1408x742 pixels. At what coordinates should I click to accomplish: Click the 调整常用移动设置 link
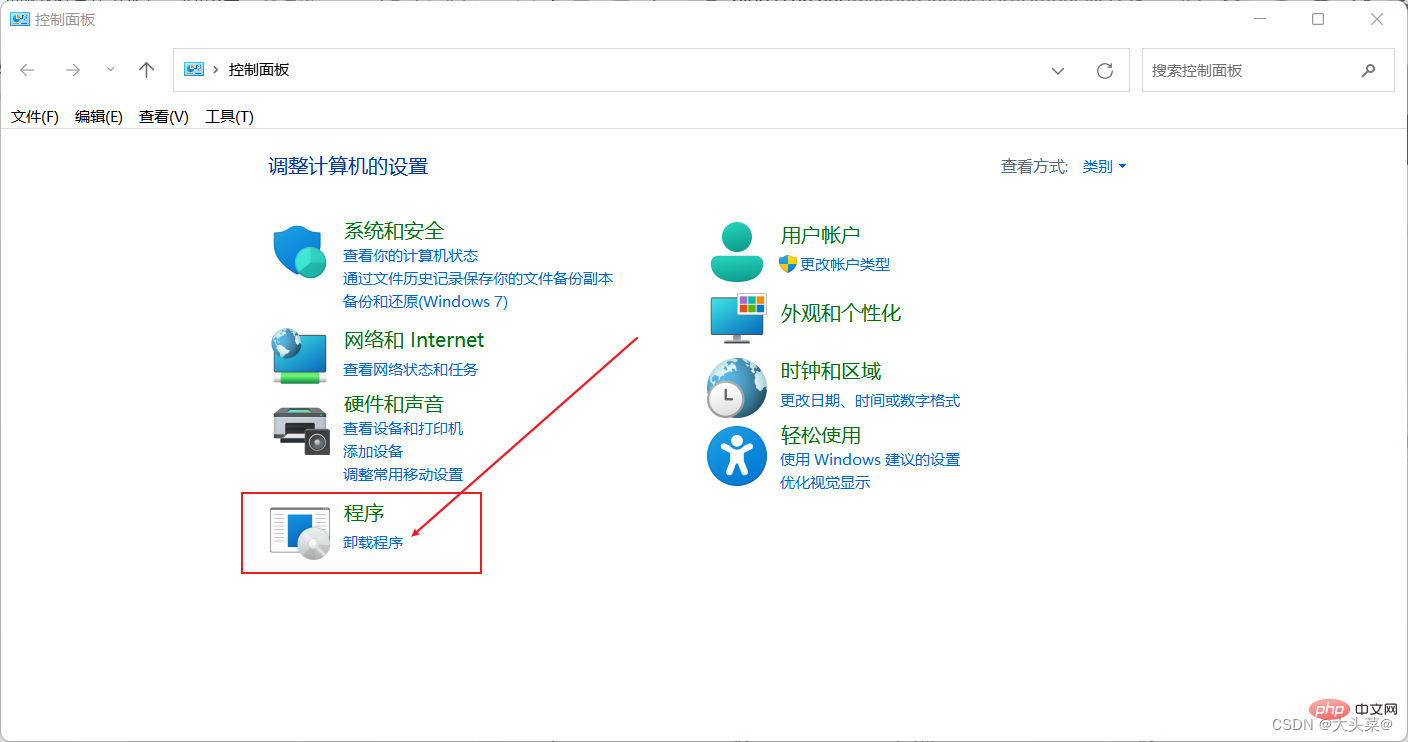tap(403, 475)
